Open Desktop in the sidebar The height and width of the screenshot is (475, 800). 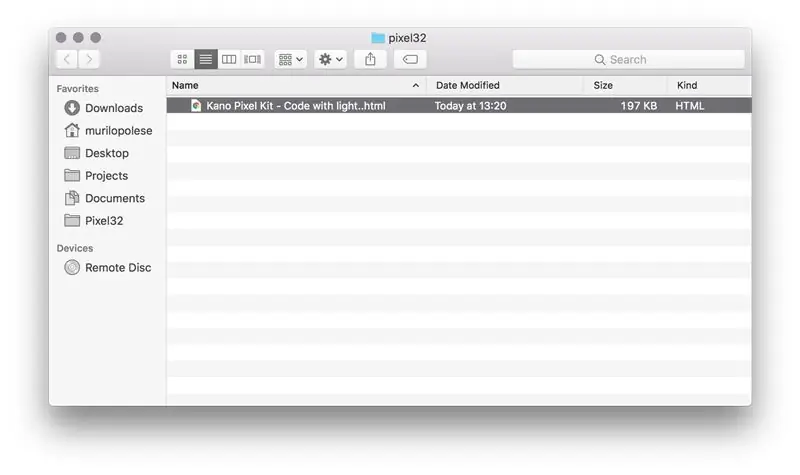coord(108,153)
